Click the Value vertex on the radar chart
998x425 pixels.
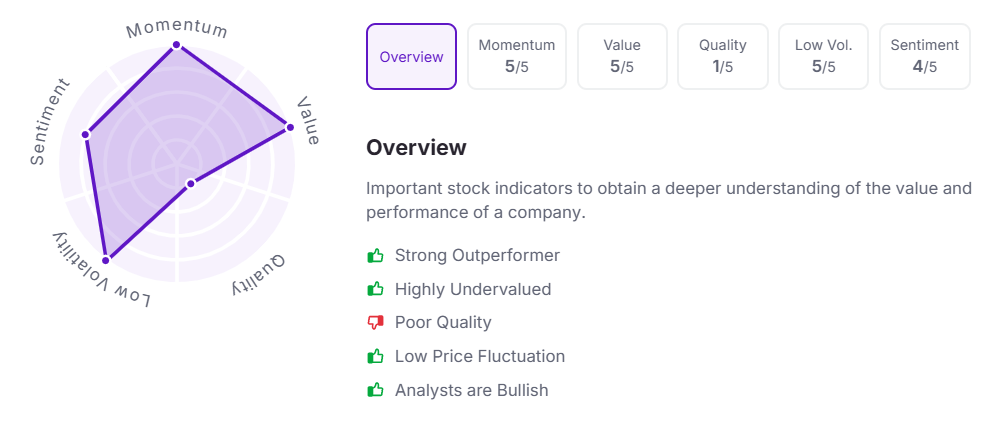289,127
